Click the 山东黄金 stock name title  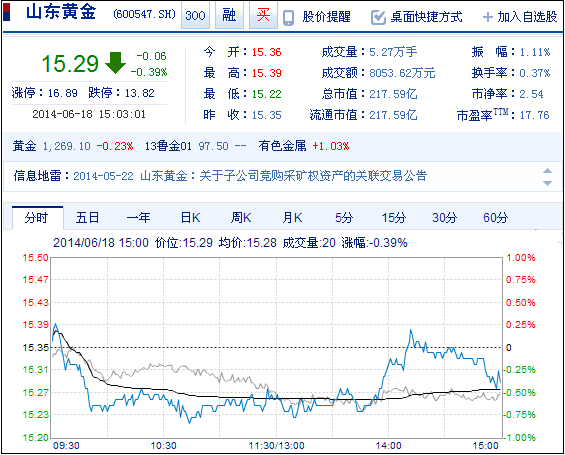click(x=61, y=12)
